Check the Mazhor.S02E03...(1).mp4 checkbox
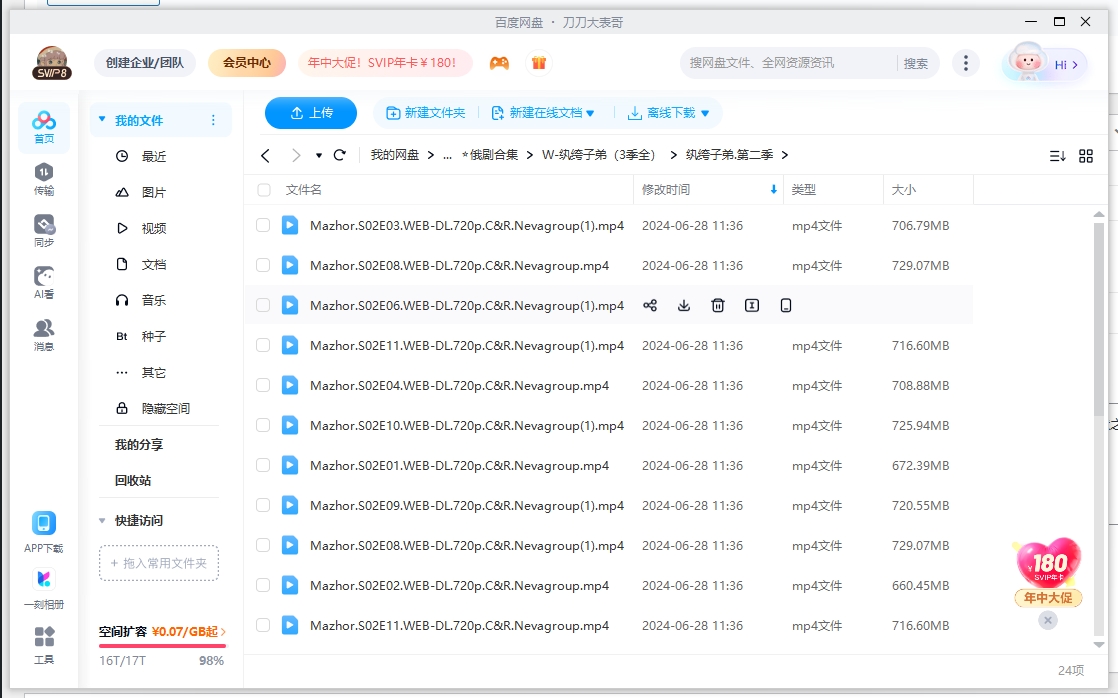The width and height of the screenshot is (1118, 698). [263, 225]
